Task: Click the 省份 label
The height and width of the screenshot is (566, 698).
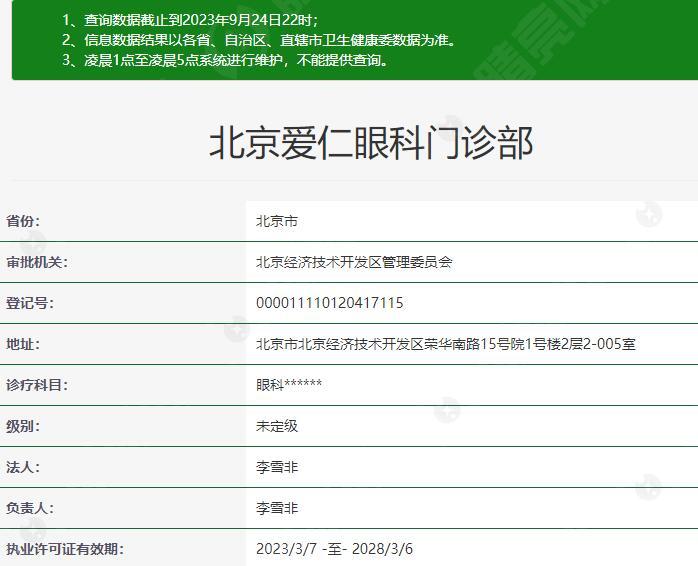Action: coord(23,221)
